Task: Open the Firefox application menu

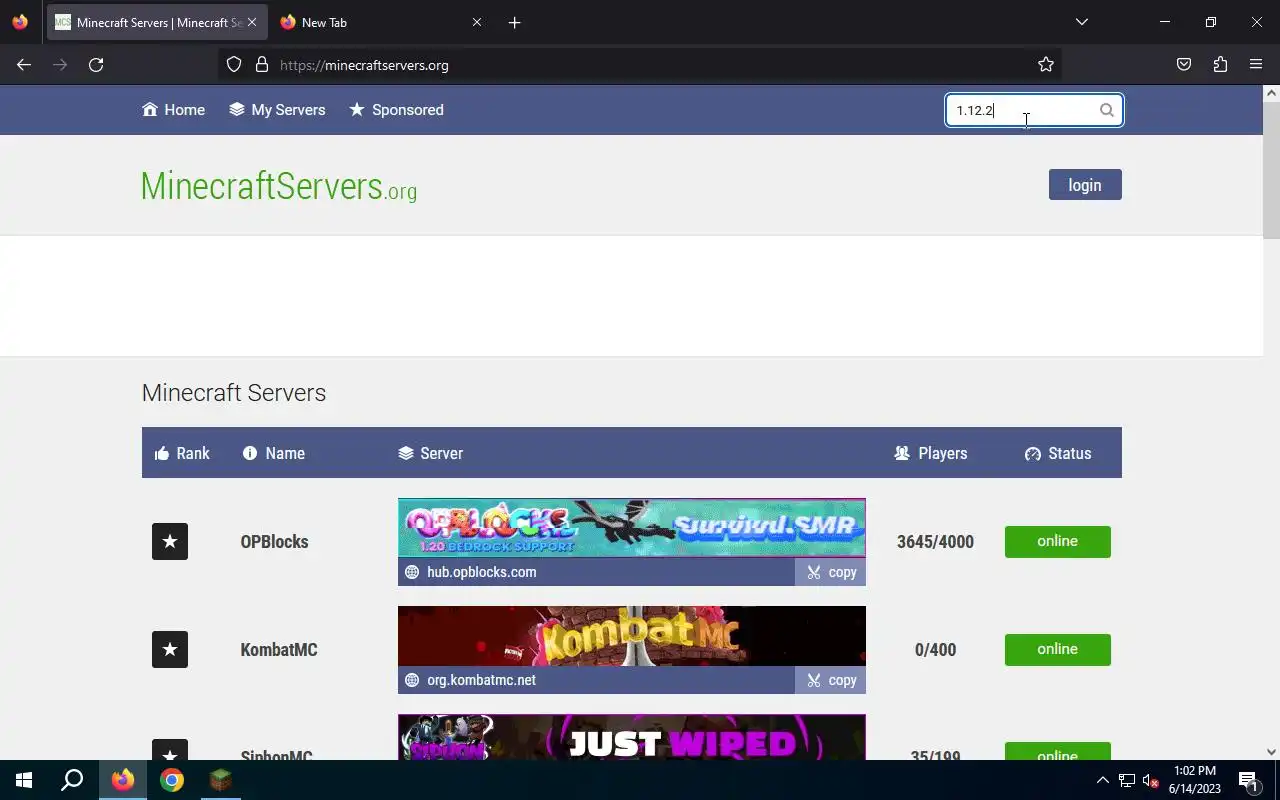Action: coord(1256,65)
